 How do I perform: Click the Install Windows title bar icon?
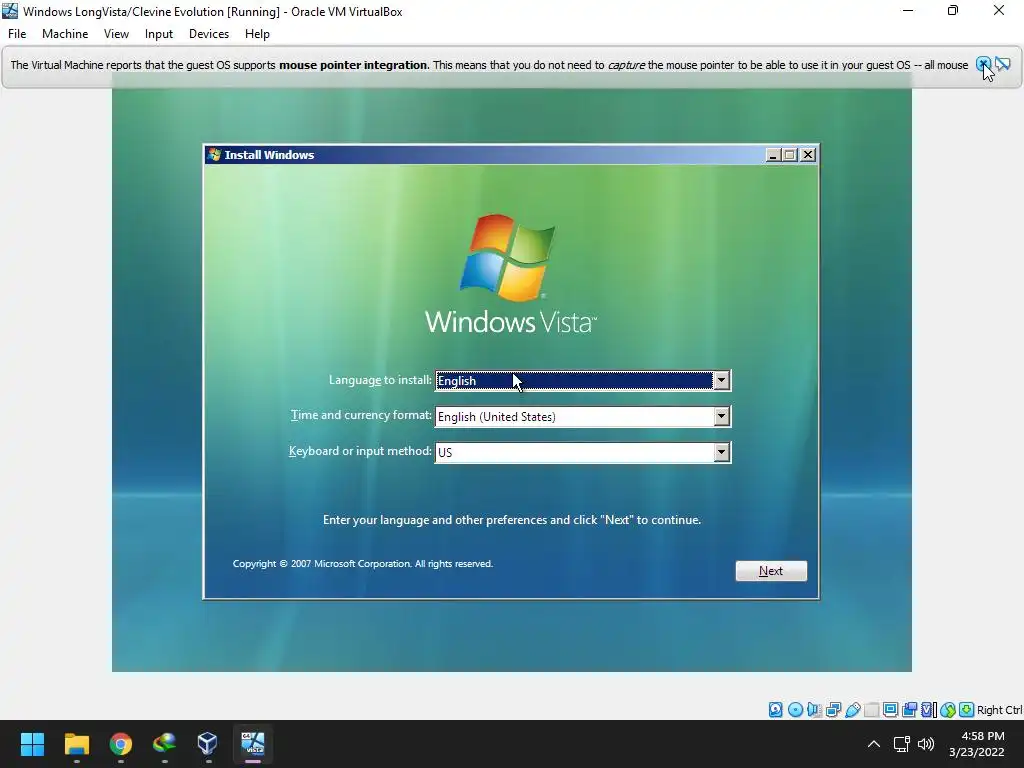[214, 155]
